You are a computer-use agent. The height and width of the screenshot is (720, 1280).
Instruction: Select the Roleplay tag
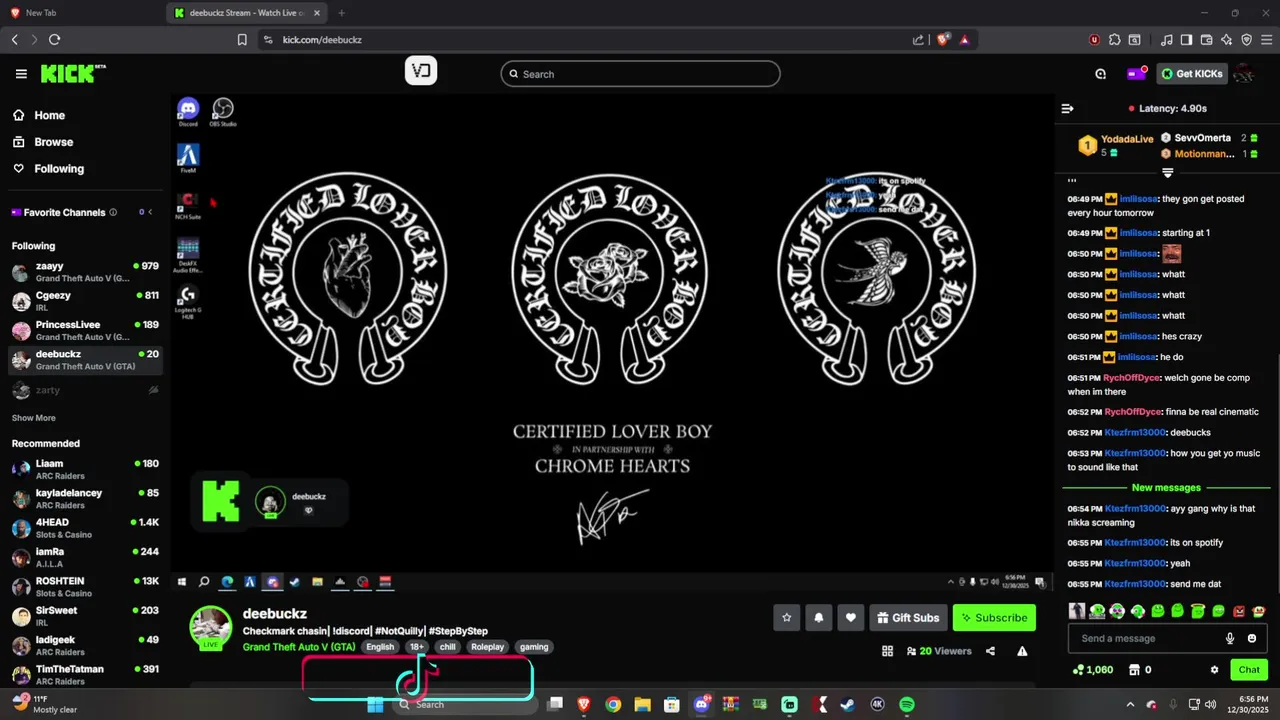coord(488,647)
